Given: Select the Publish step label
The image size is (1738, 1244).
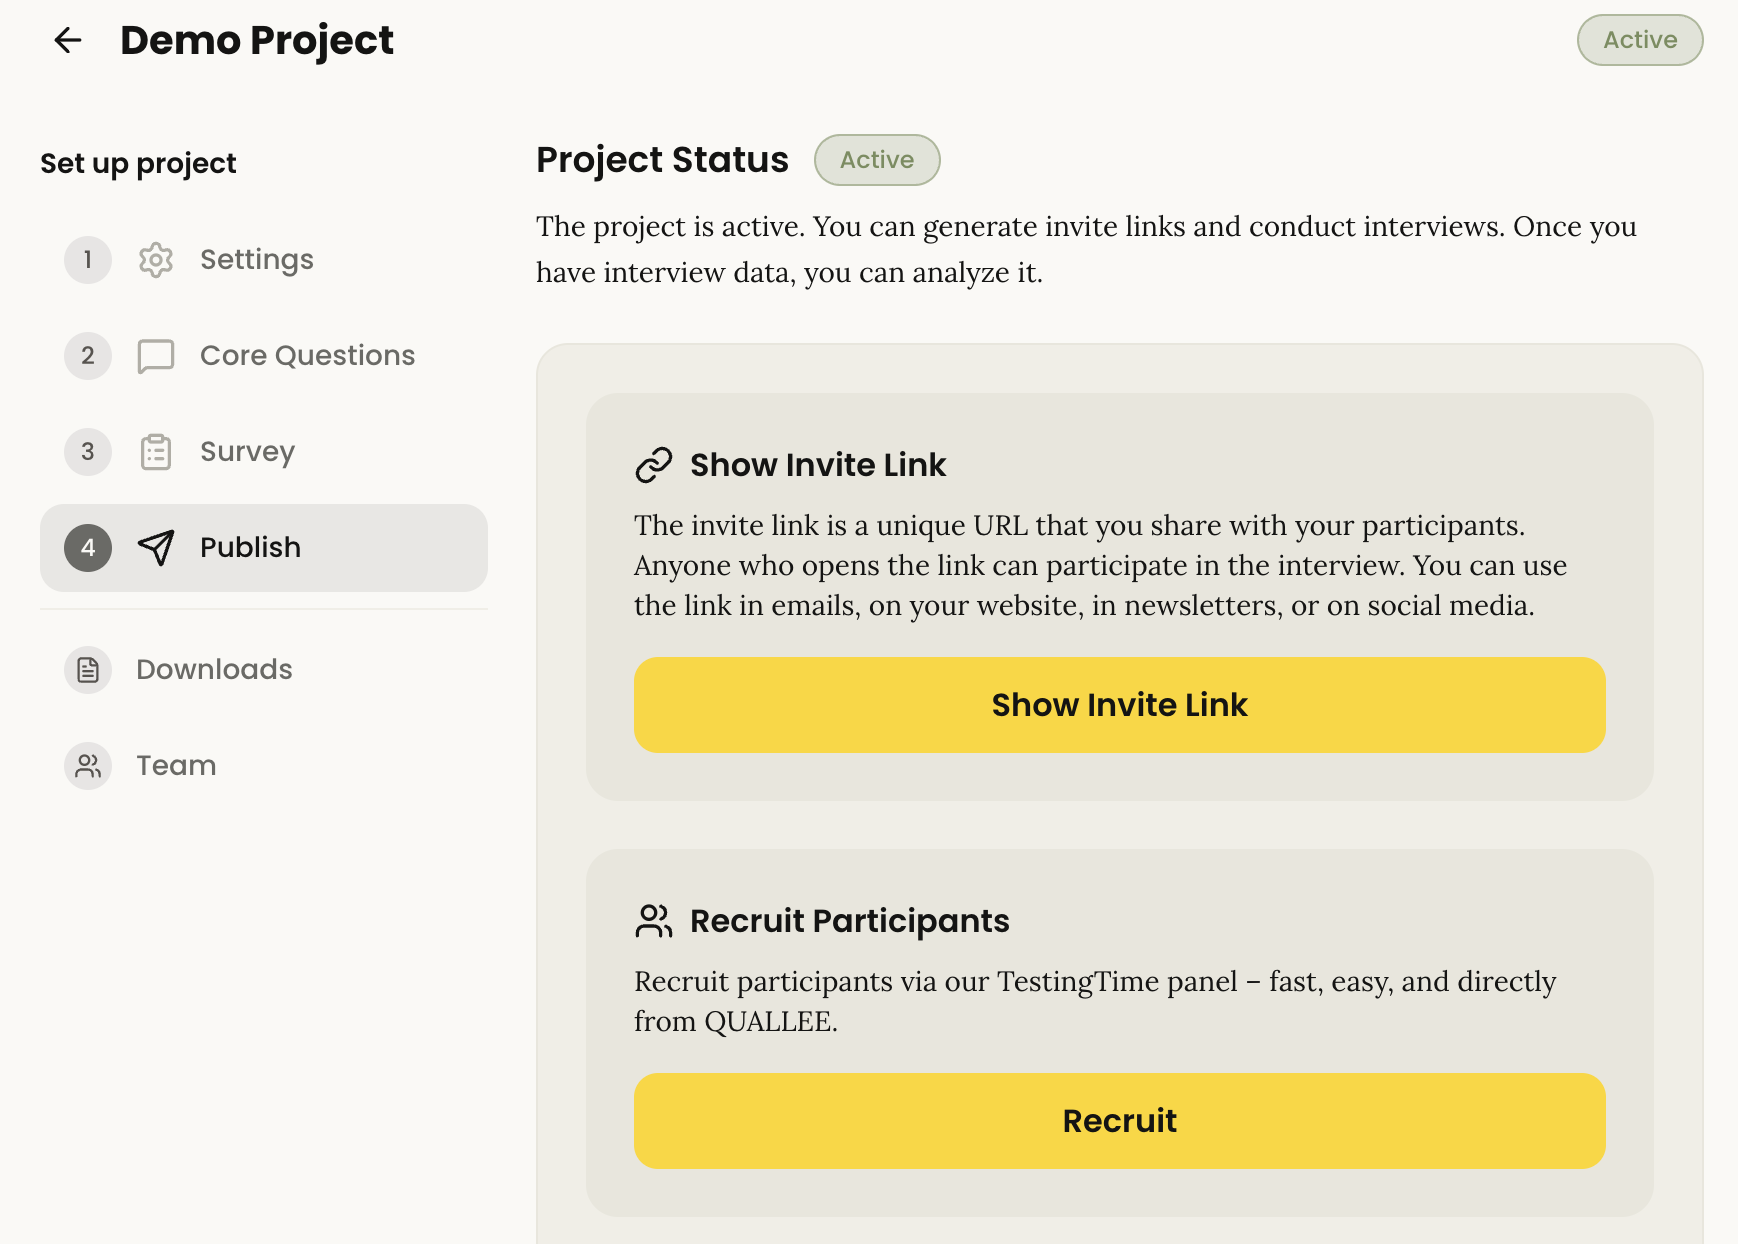Looking at the screenshot, I should pyautogui.click(x=250, y=548).
